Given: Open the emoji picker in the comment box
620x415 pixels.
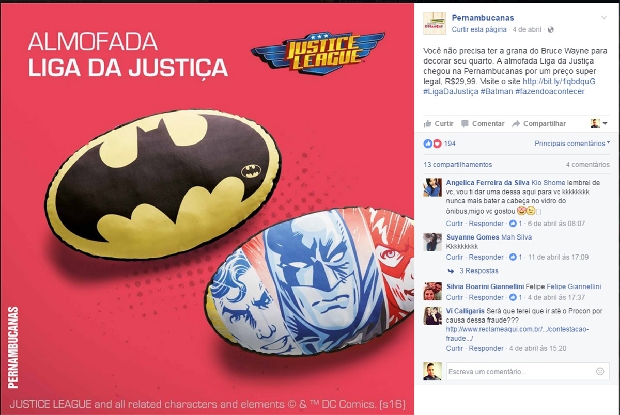Looking at the screenshot, I should 600,371.
